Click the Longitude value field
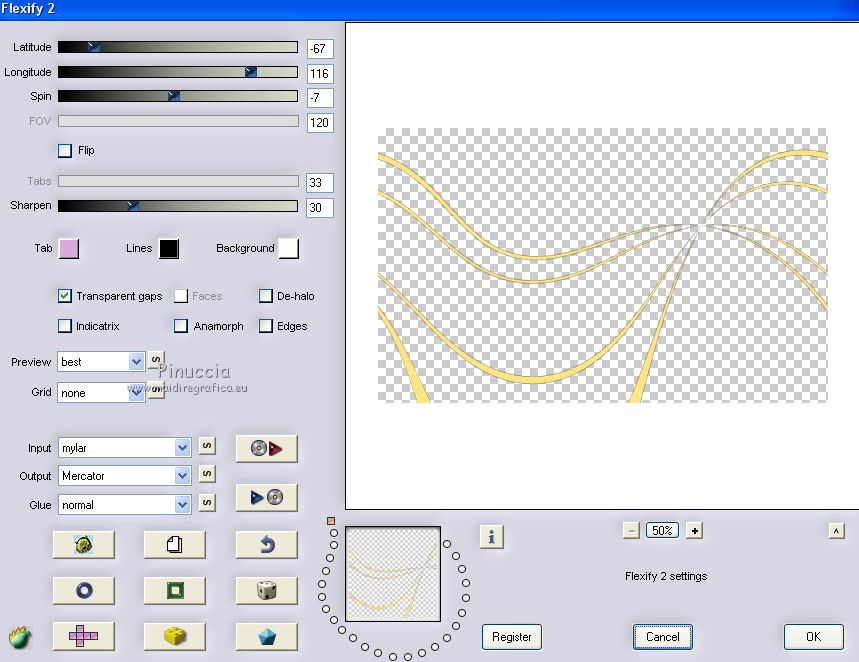Viewport: 859px width, 662px height. (320, 73)
